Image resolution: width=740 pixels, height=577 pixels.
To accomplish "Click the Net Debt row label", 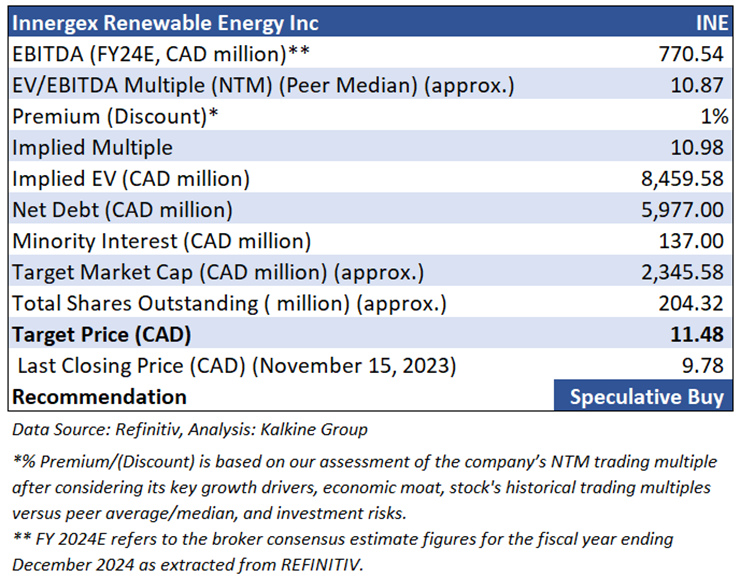I will [x=122, y=210].
